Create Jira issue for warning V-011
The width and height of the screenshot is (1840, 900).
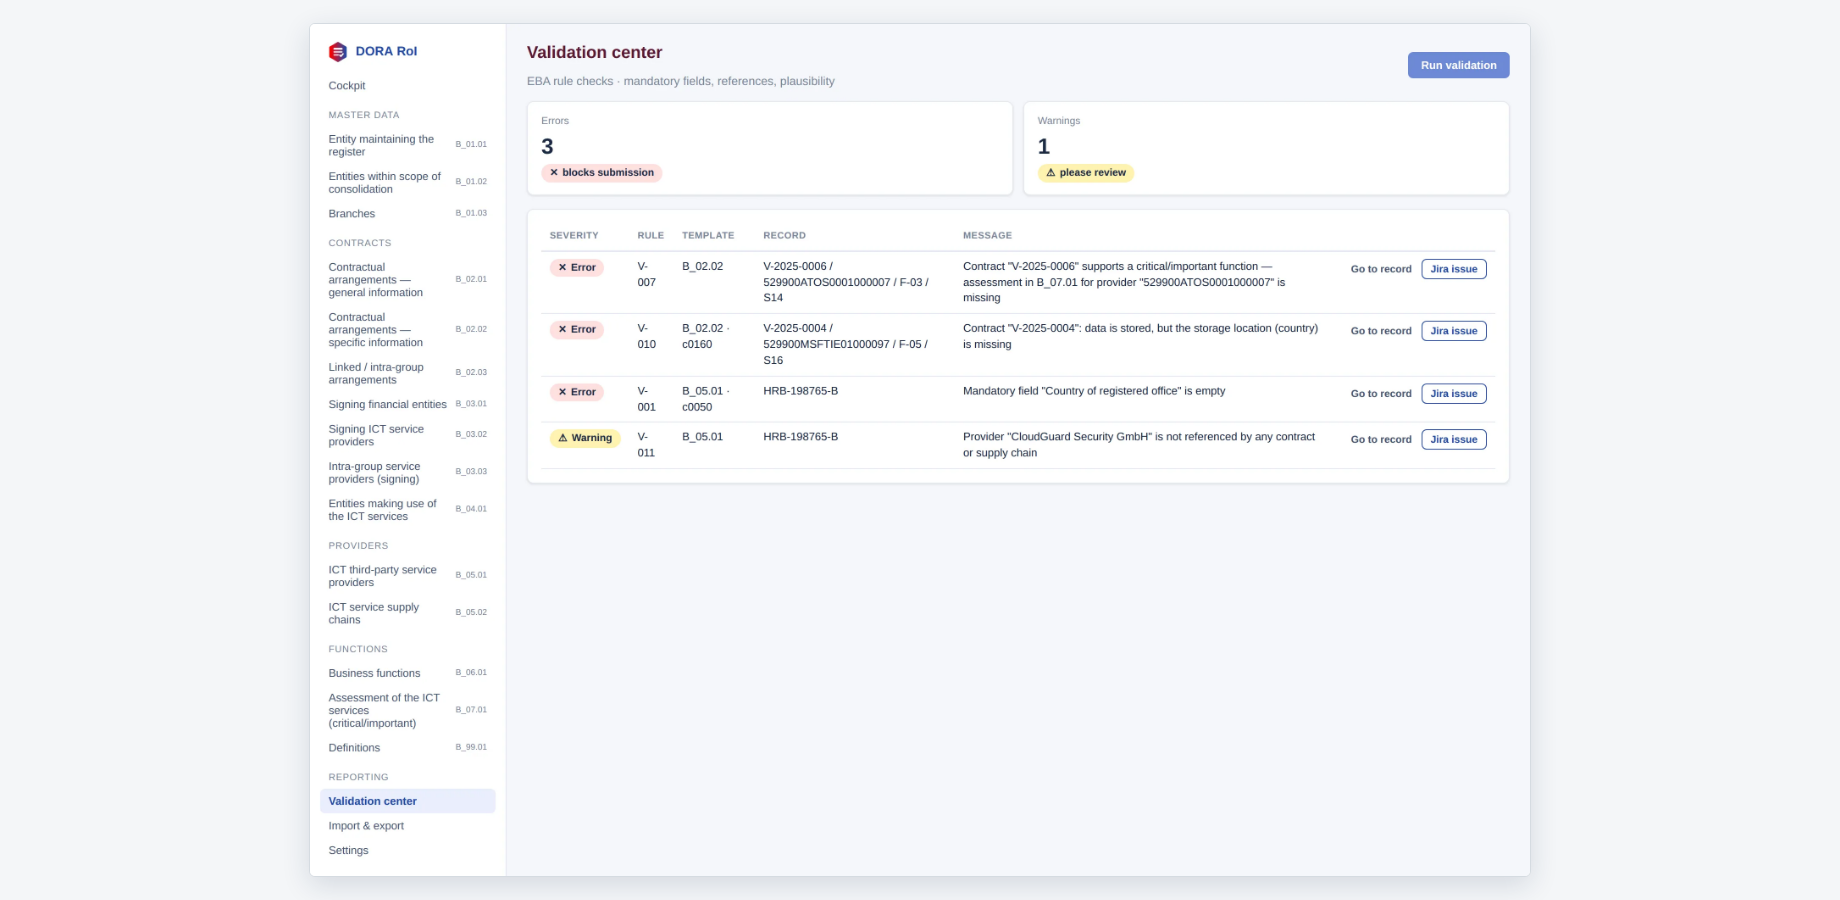tap(1454, 440)
